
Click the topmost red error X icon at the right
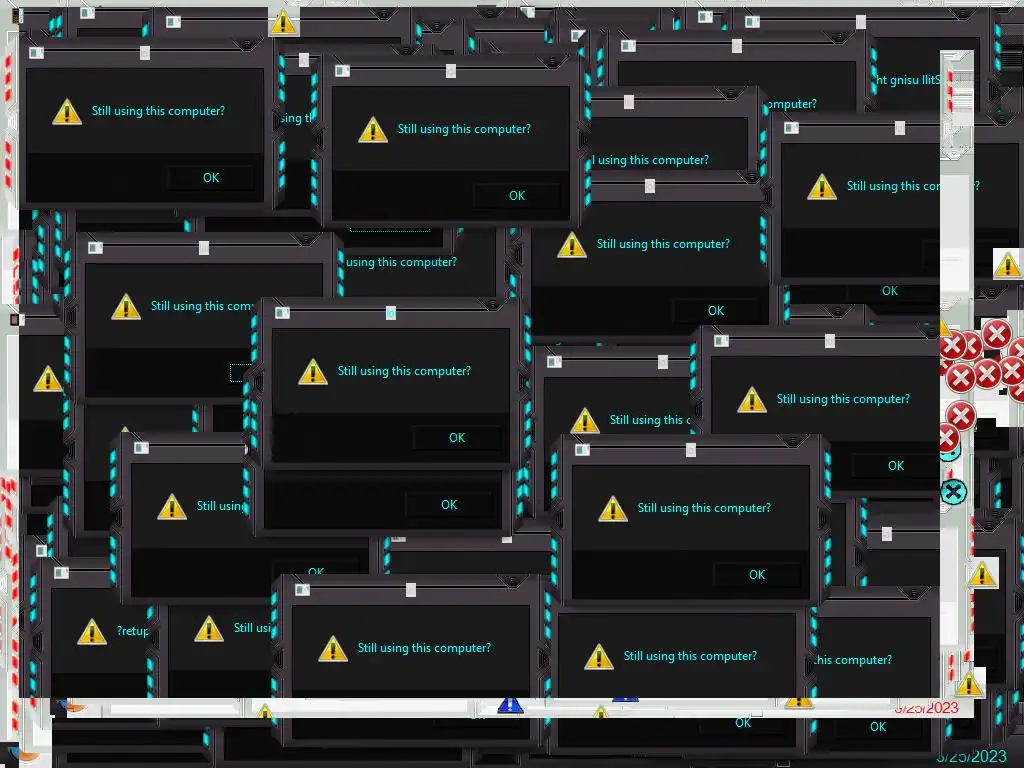[x=997, y=334]
